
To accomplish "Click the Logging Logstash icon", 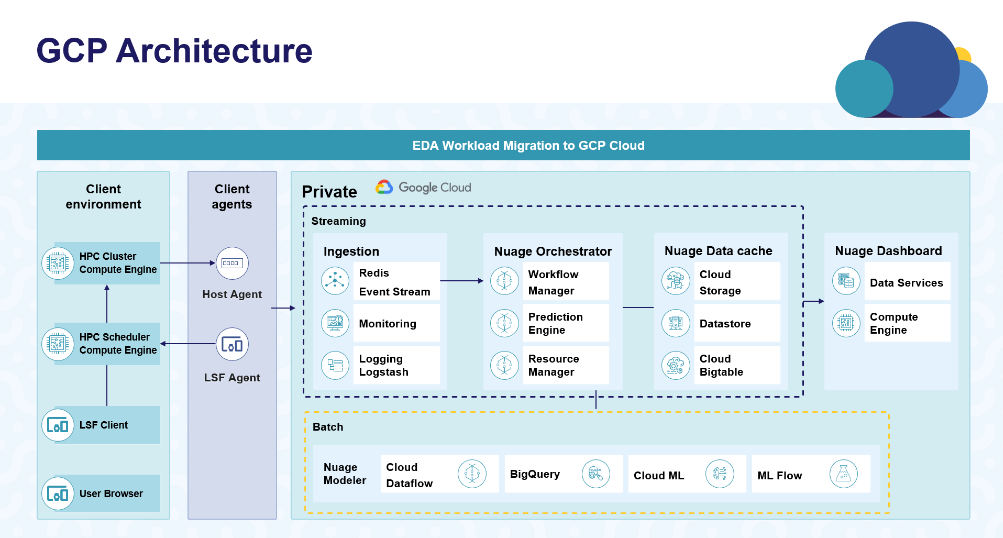I will pyautogui.click(x=334, y=365).
